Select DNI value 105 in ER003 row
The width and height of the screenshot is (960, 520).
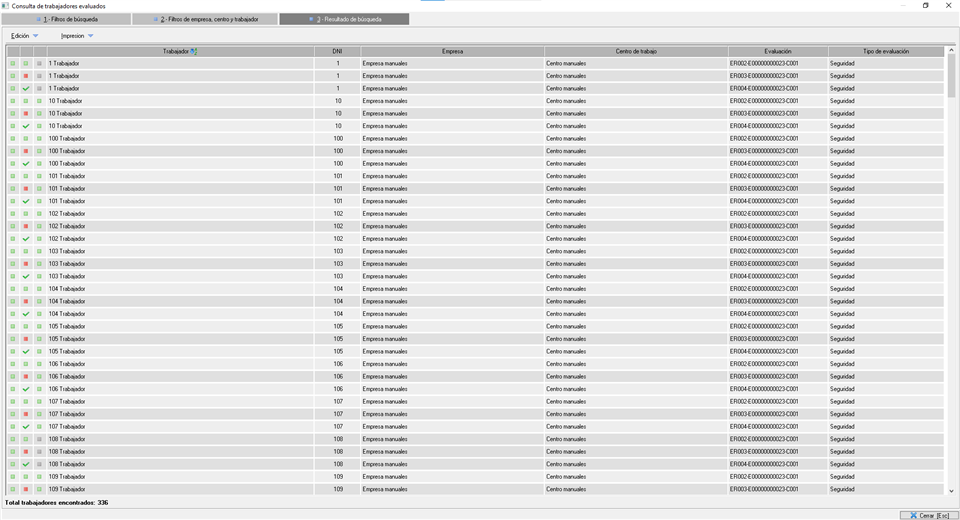coord(337,339)
